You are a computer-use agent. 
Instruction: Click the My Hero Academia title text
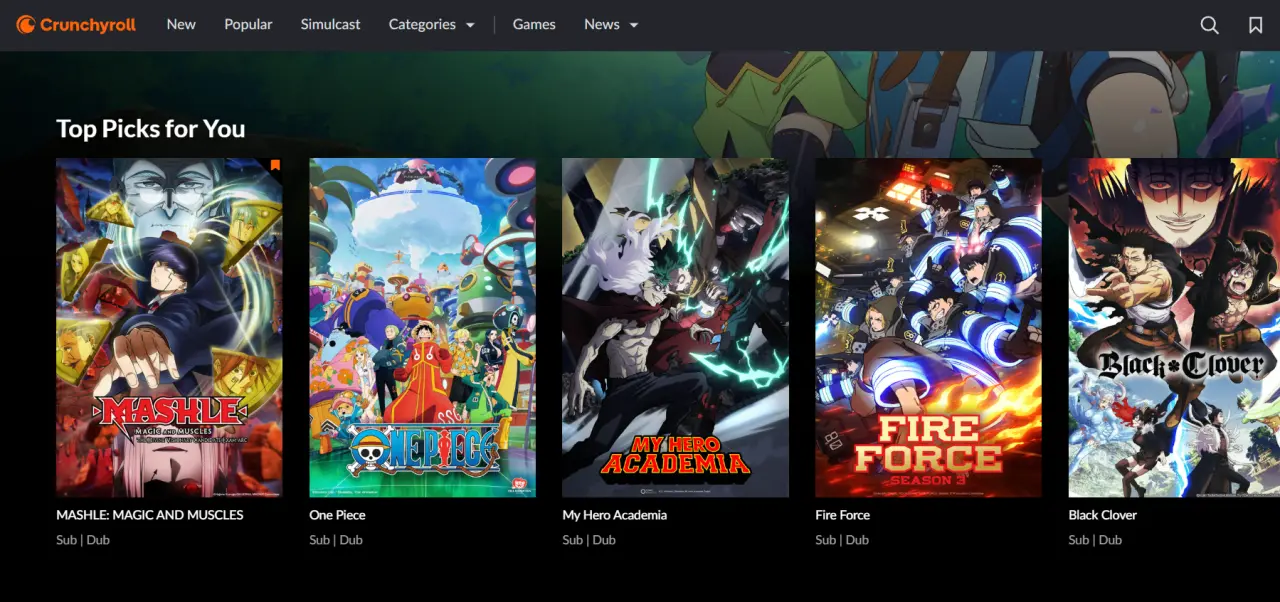pos(614,515)
